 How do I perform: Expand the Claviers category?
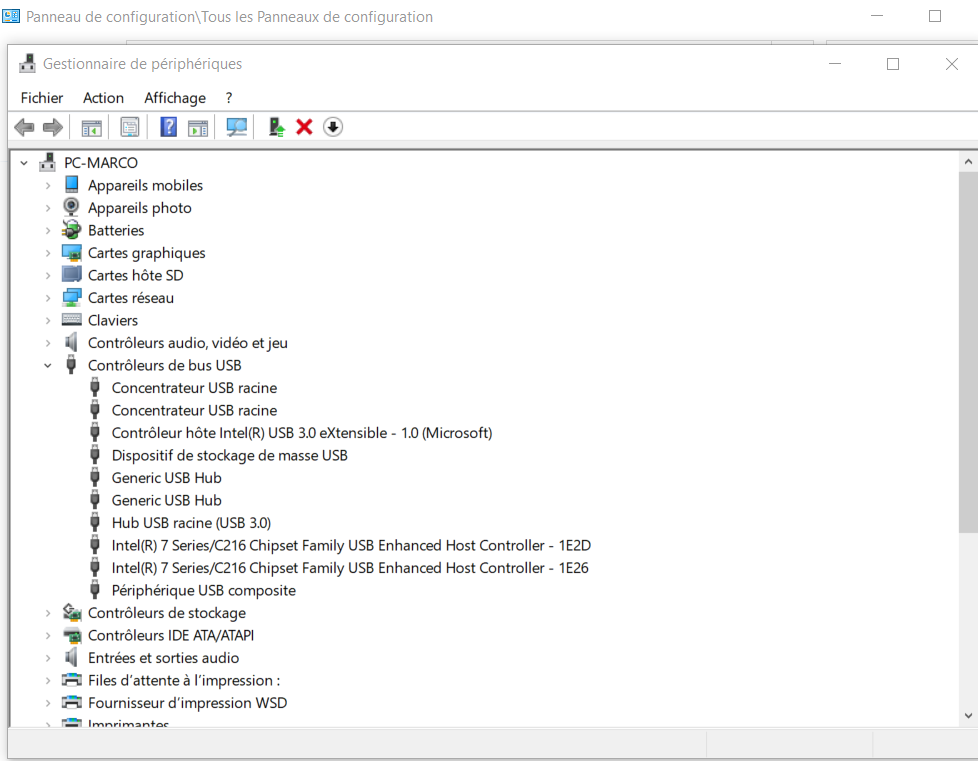pos(48,320)
